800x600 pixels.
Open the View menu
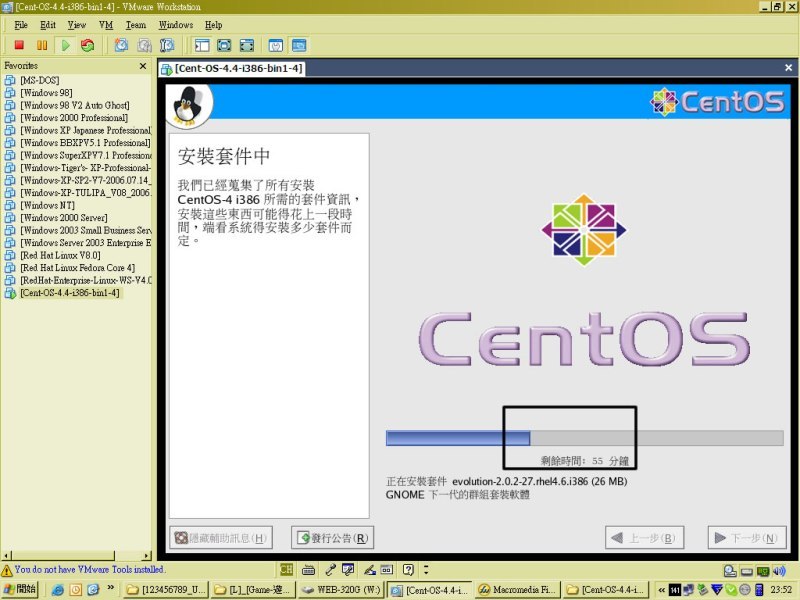(x=77, y=25)
